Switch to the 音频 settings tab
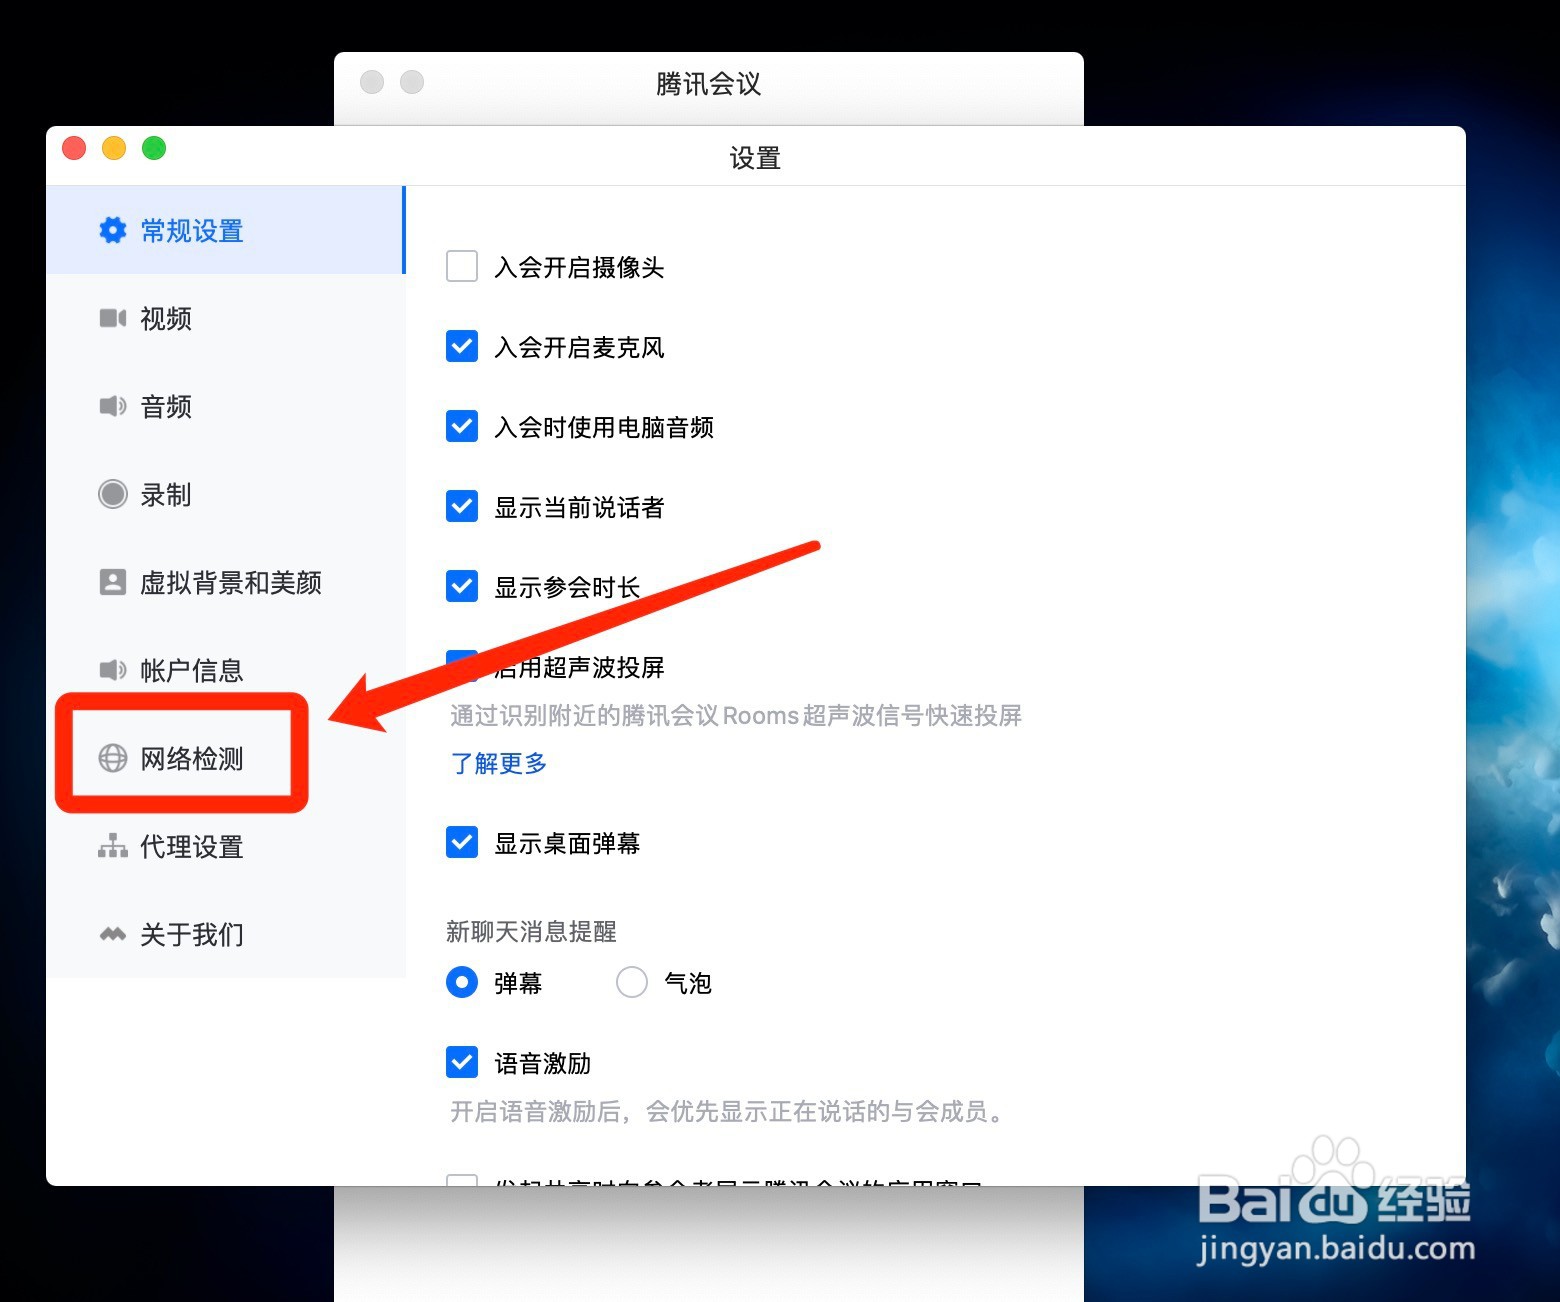This screenshot has width=1560, height=1302. point(225,406)
